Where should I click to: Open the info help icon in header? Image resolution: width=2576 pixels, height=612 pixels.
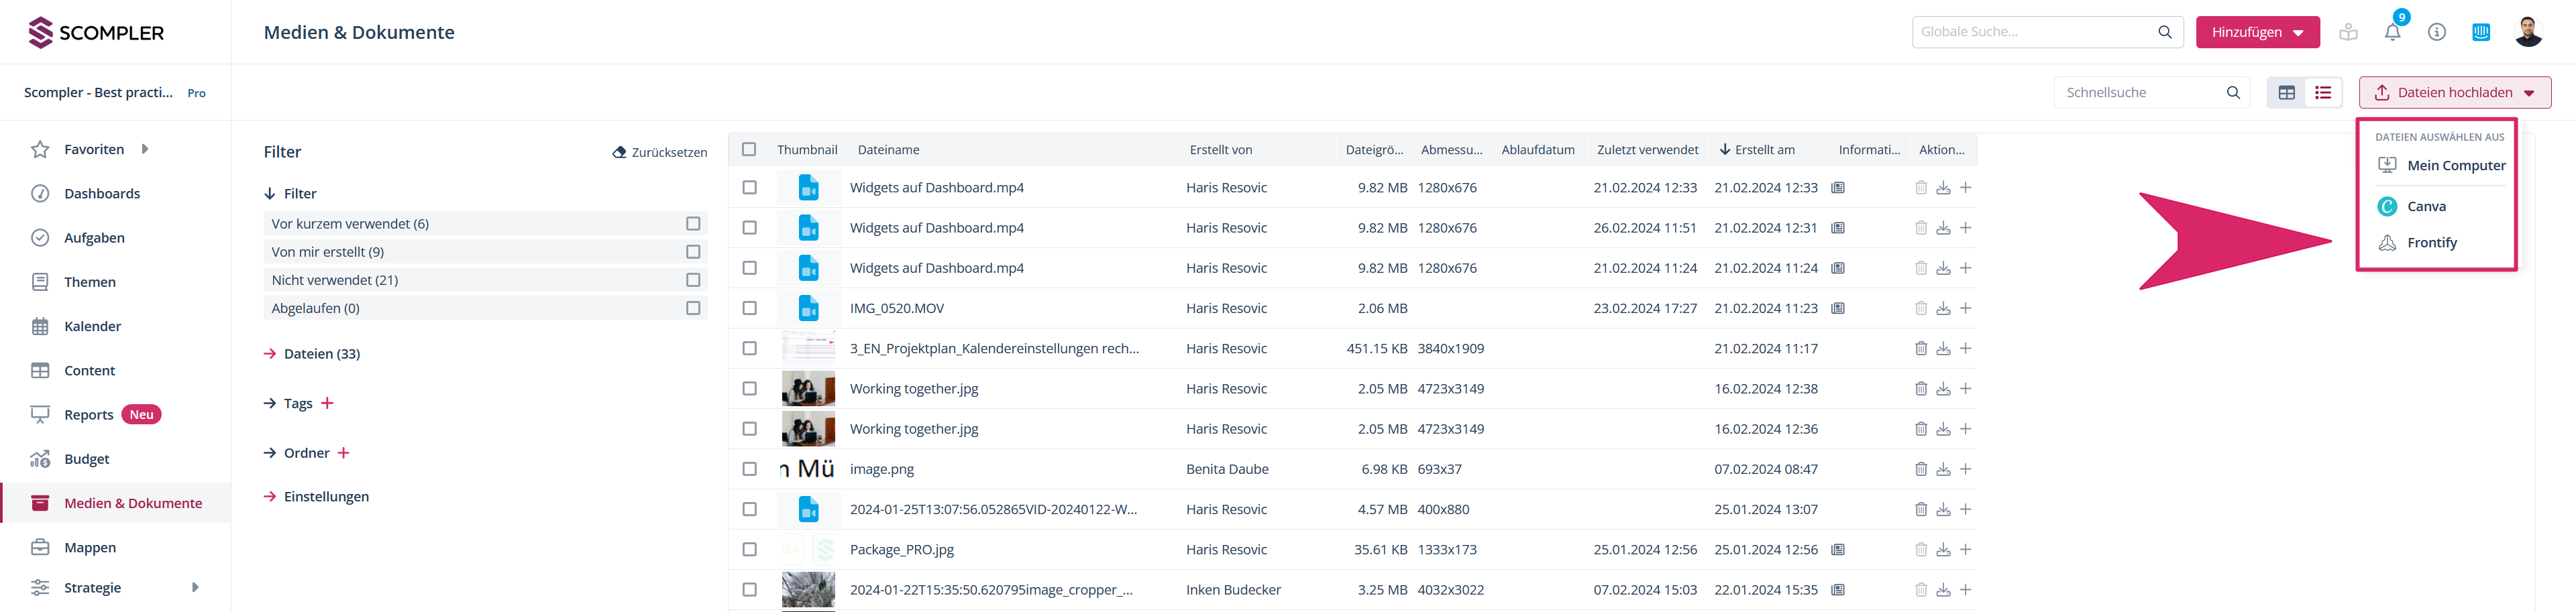[x=2437, y=32]
